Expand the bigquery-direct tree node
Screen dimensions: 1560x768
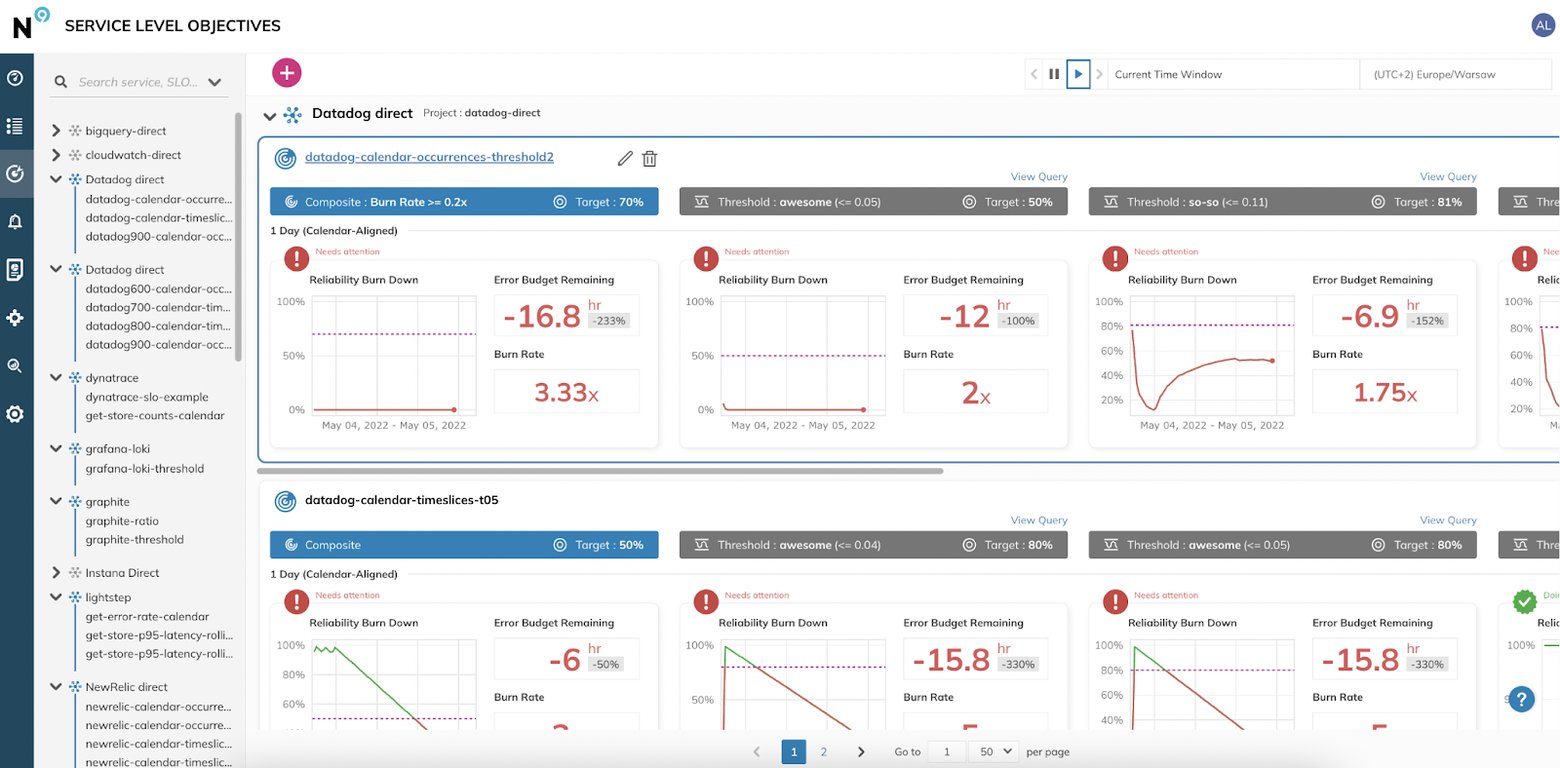(x=57, y=131)
